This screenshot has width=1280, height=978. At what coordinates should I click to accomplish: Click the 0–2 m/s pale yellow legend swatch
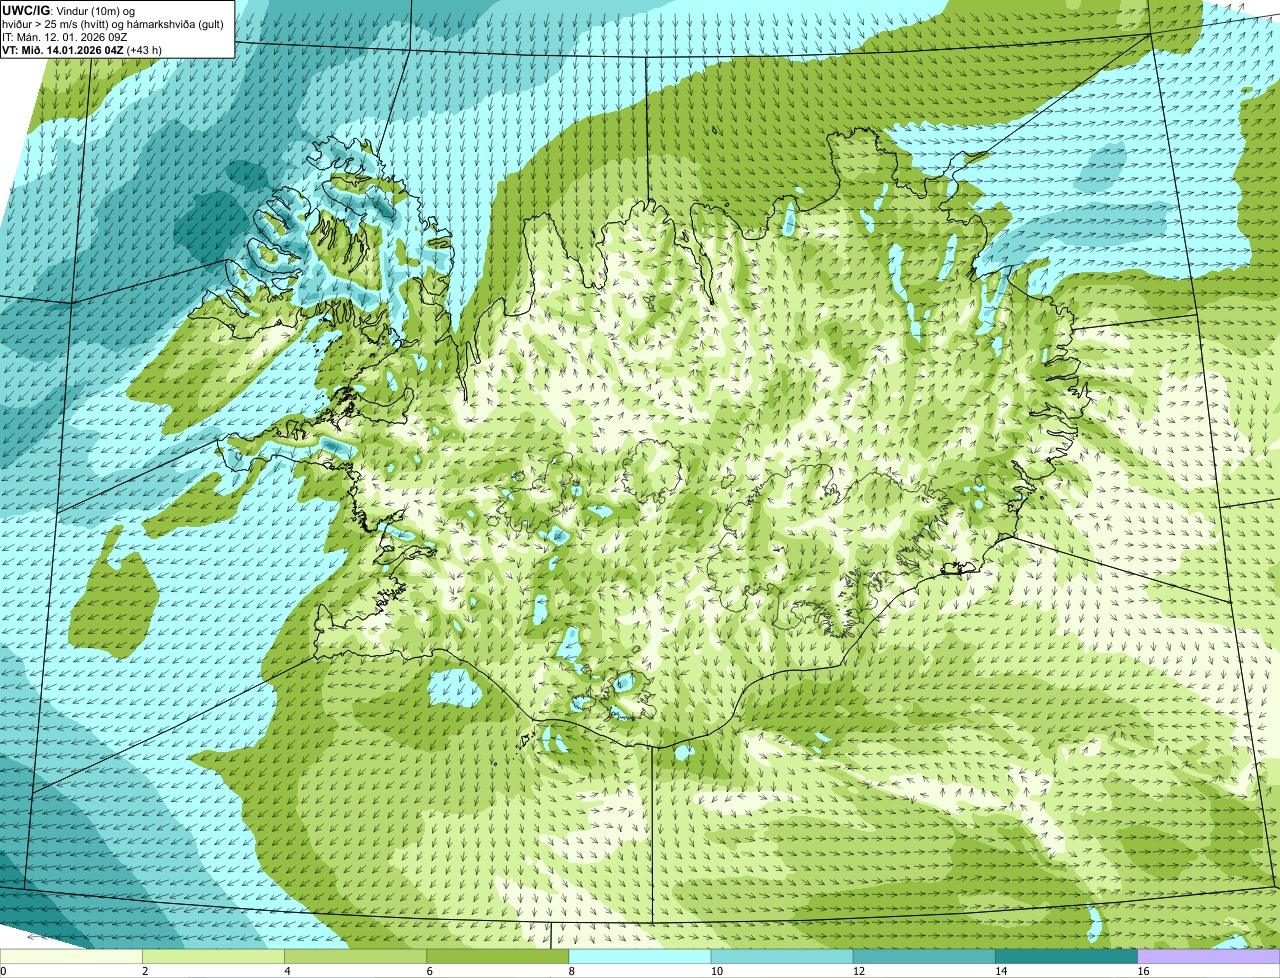tap(71, 957)
